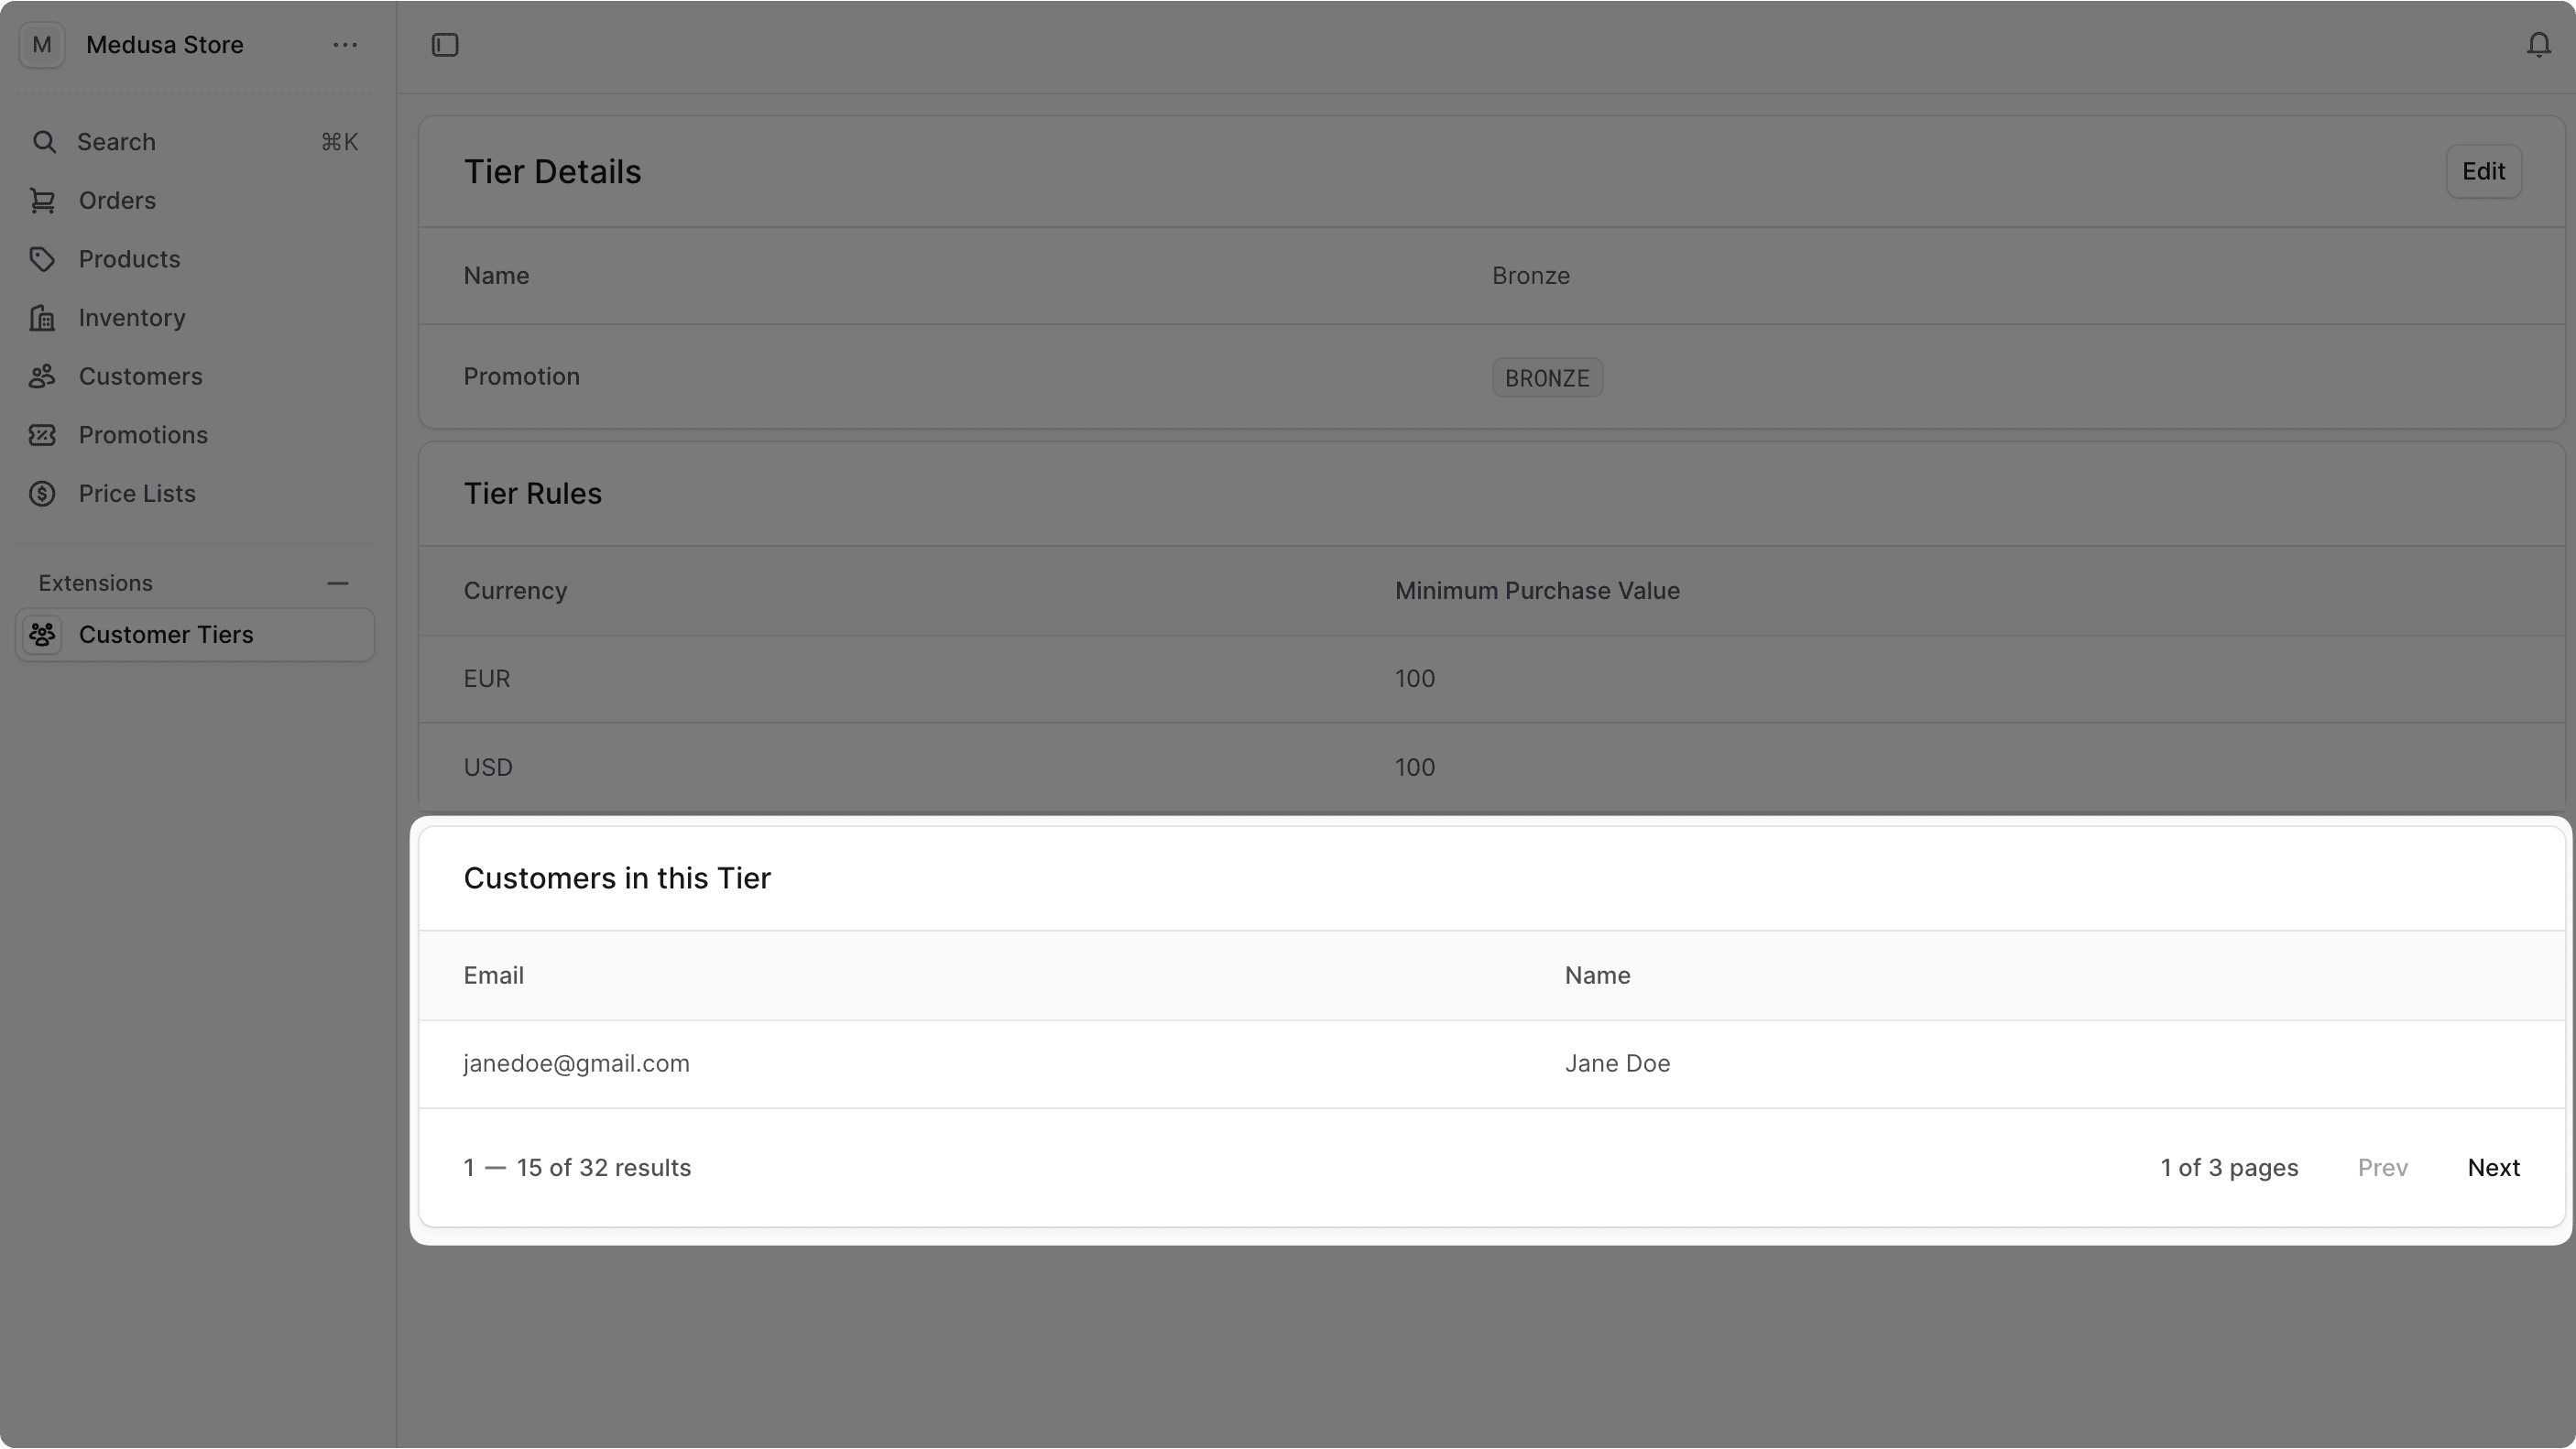Click the Price Lists dollar icon

[x=44, y=493]
